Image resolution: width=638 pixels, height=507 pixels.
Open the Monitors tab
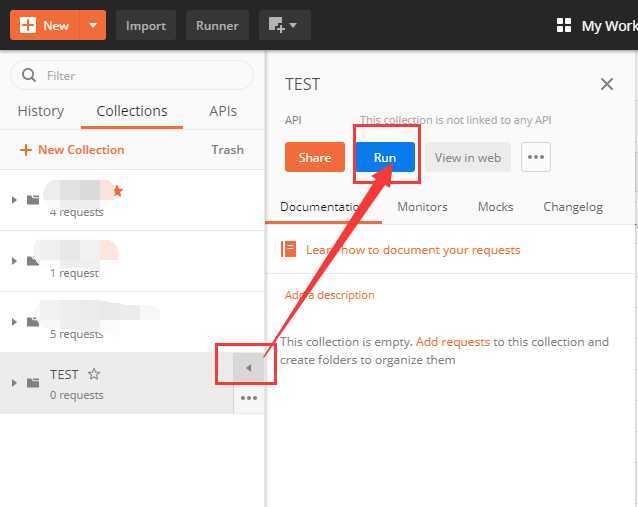click(422, 207)
